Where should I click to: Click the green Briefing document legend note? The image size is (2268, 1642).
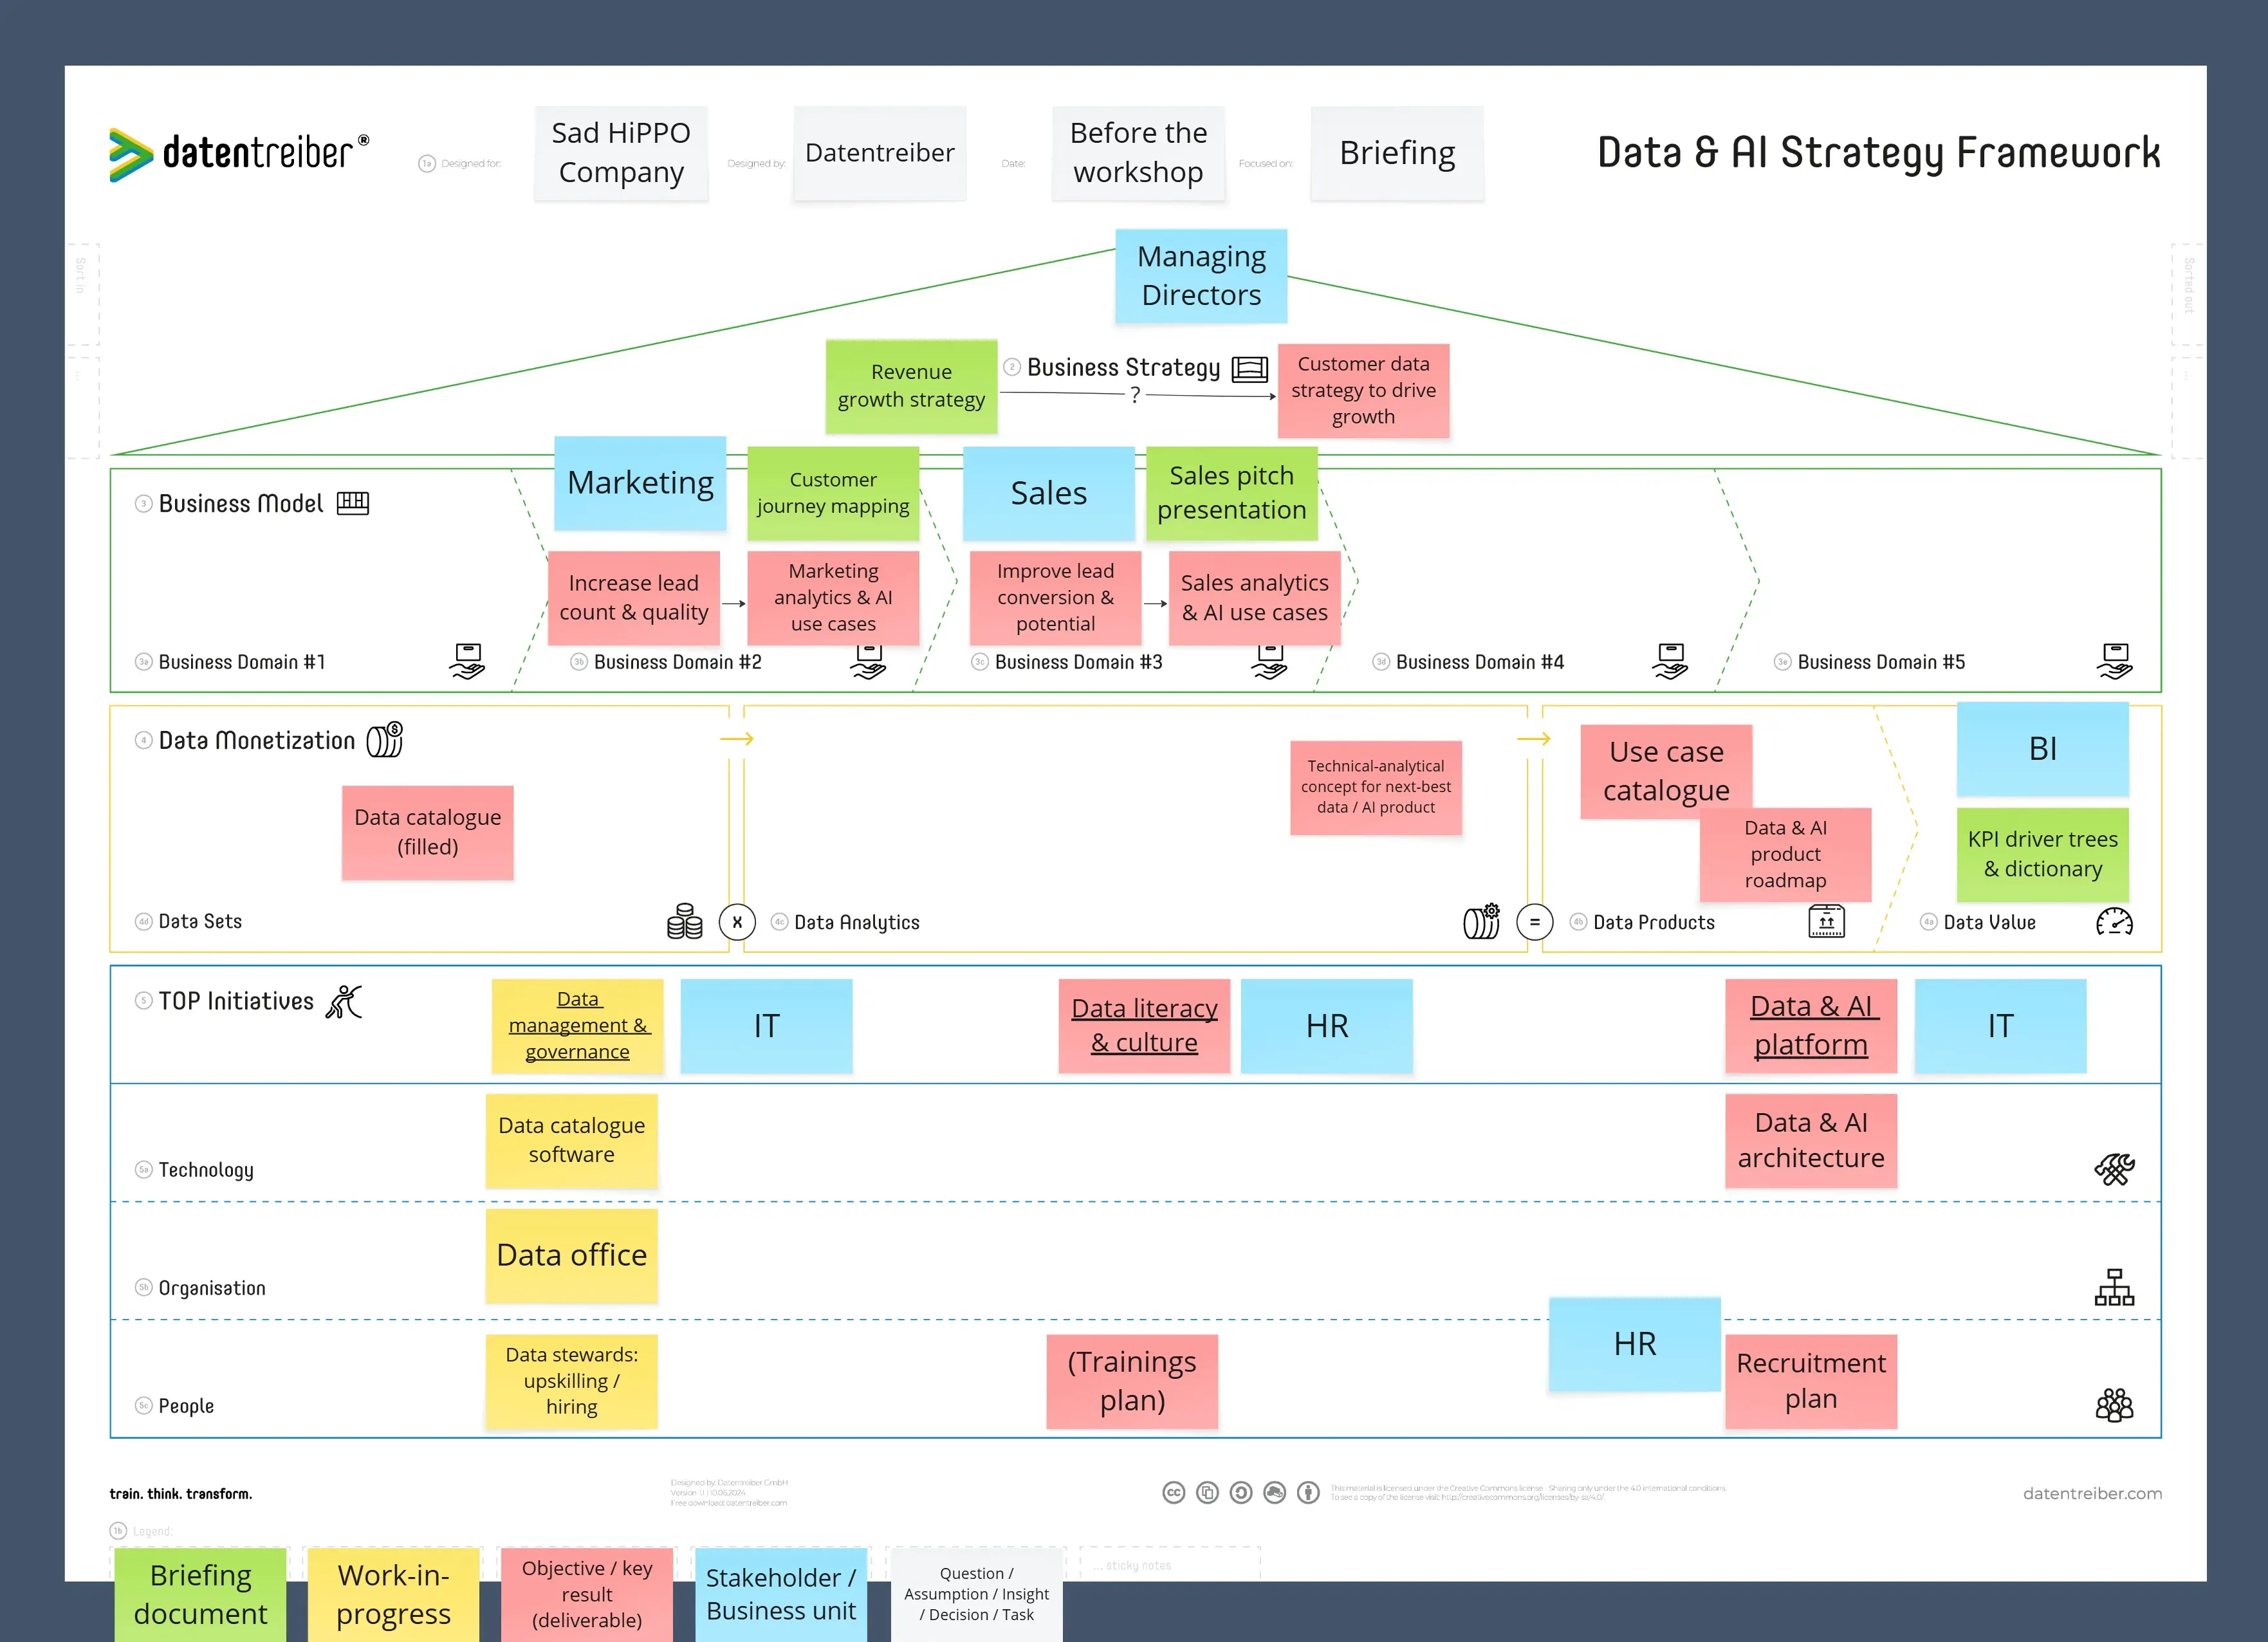coord(201,1595)
